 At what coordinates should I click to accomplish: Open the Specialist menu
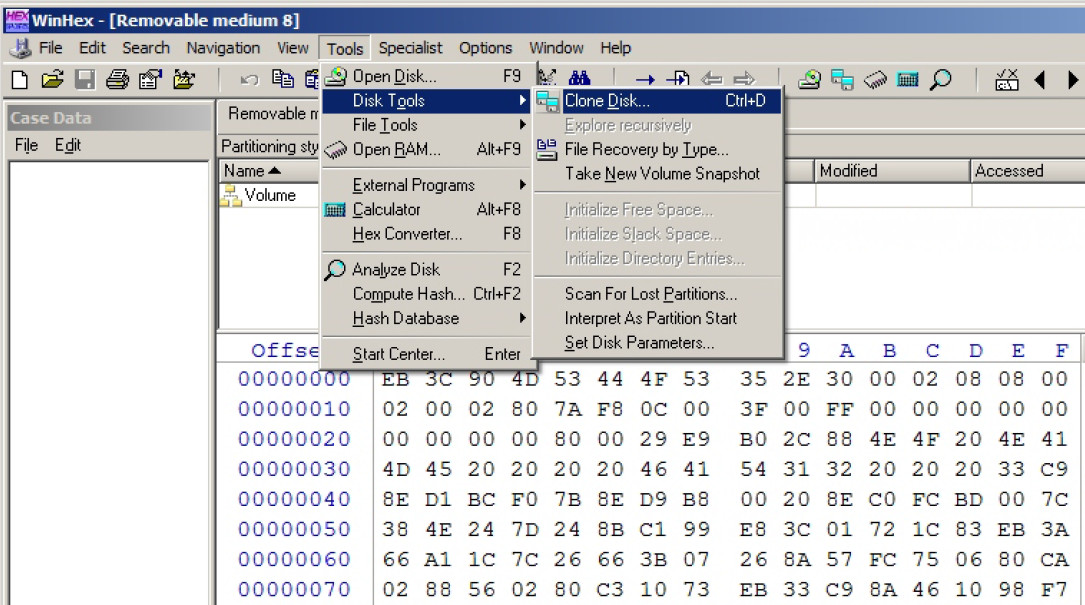pos(410,48)
